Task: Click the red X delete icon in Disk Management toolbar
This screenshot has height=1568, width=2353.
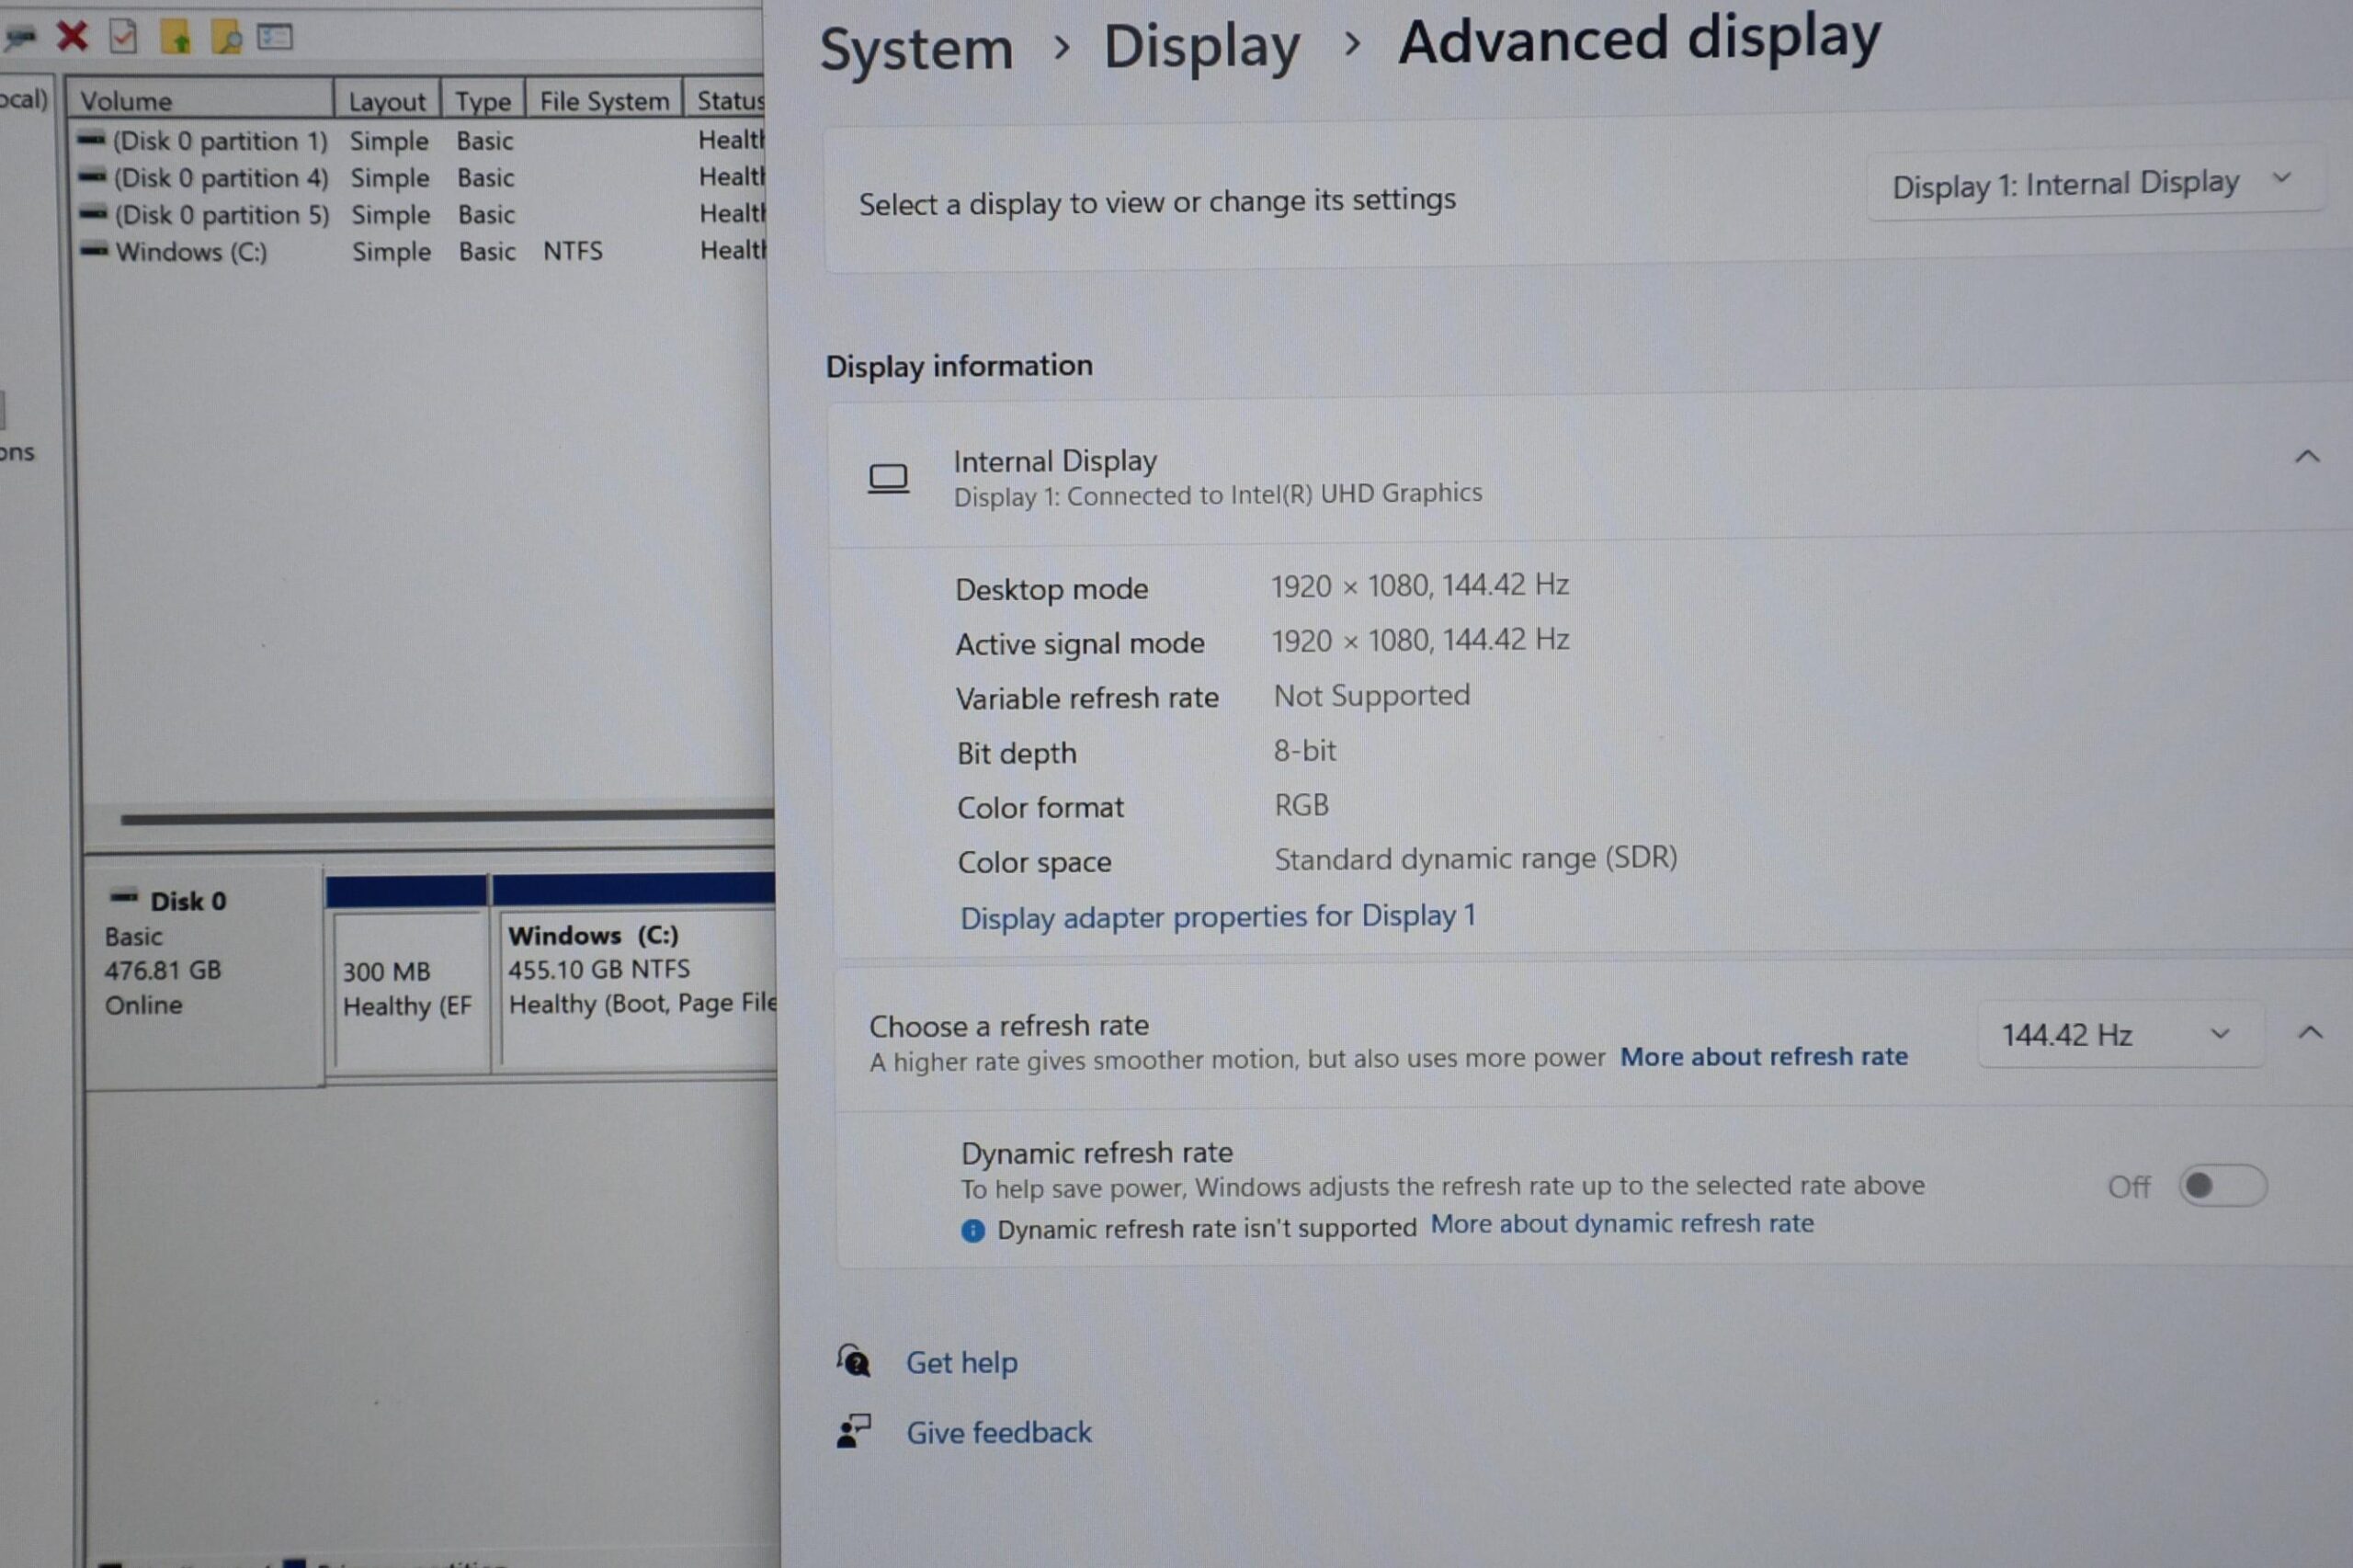Action: (72, 37)
